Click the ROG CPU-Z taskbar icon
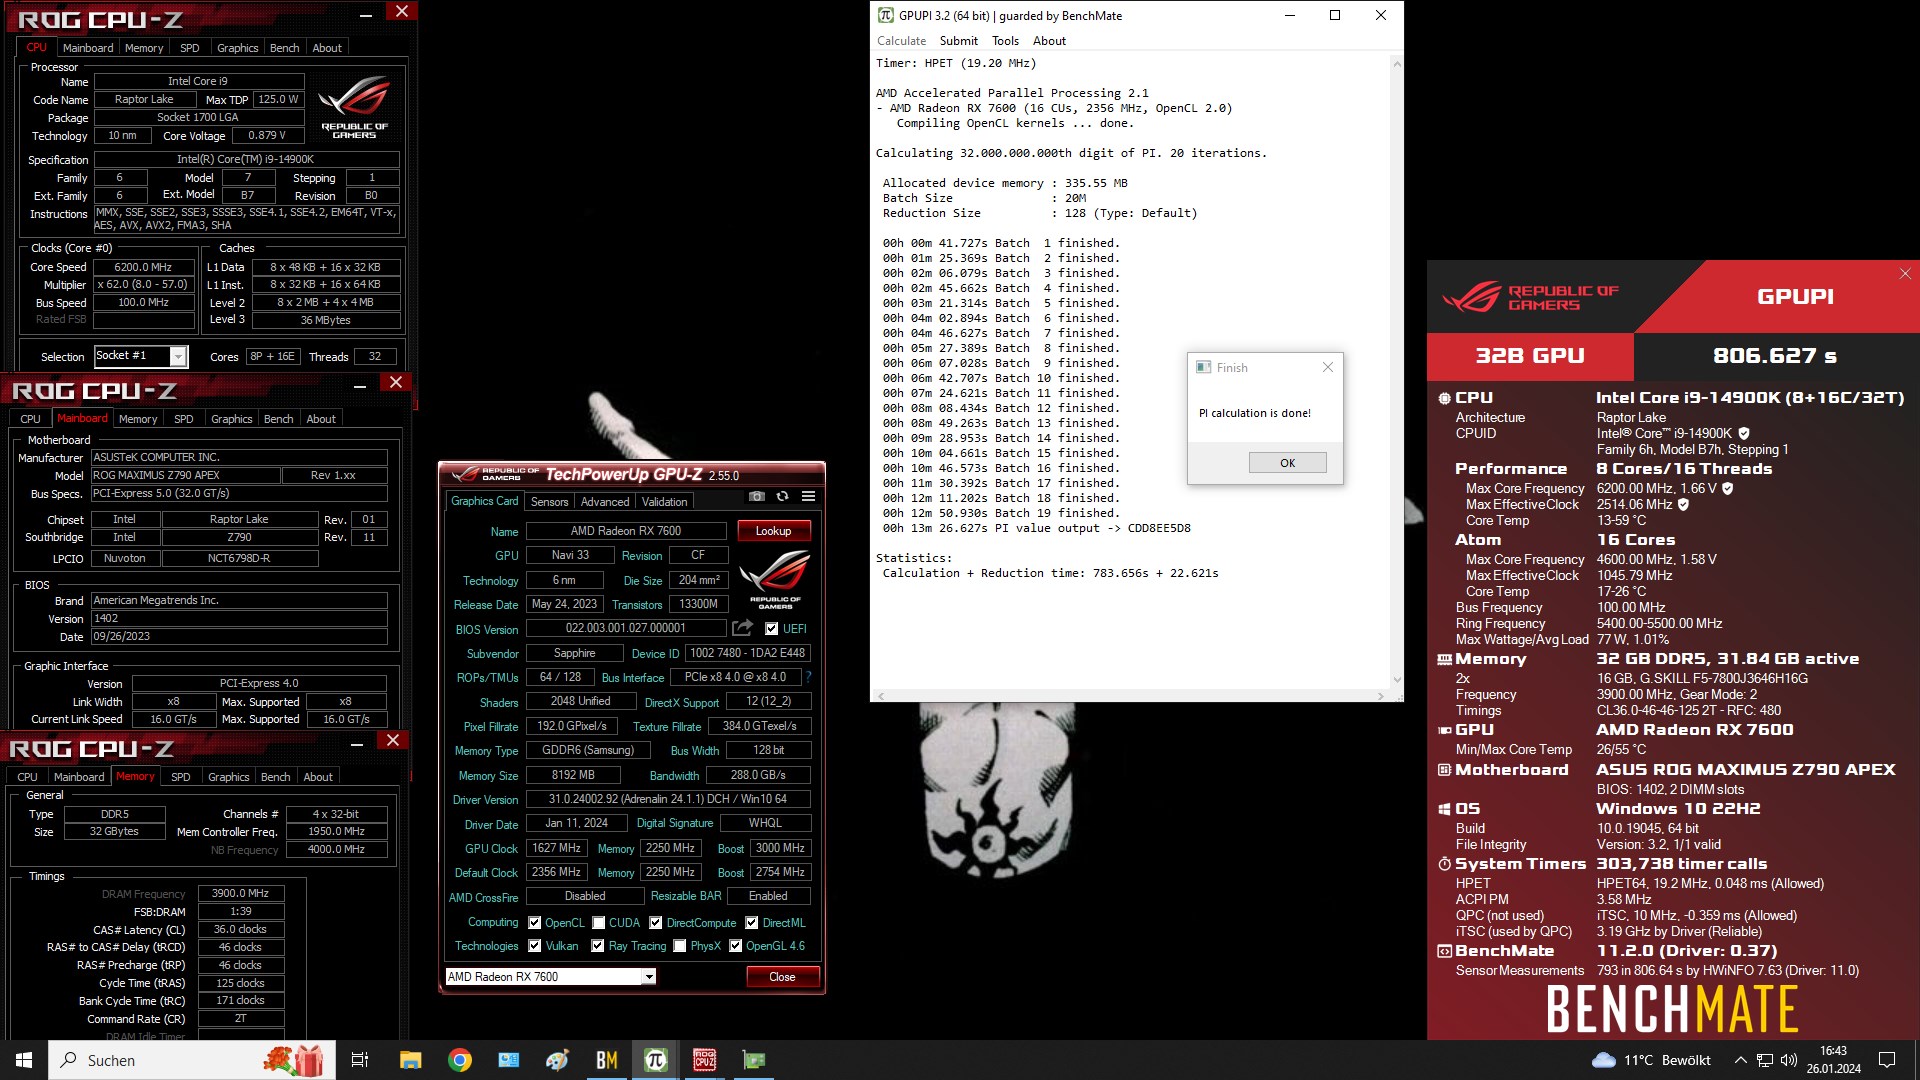 [x=705, y=1060]
